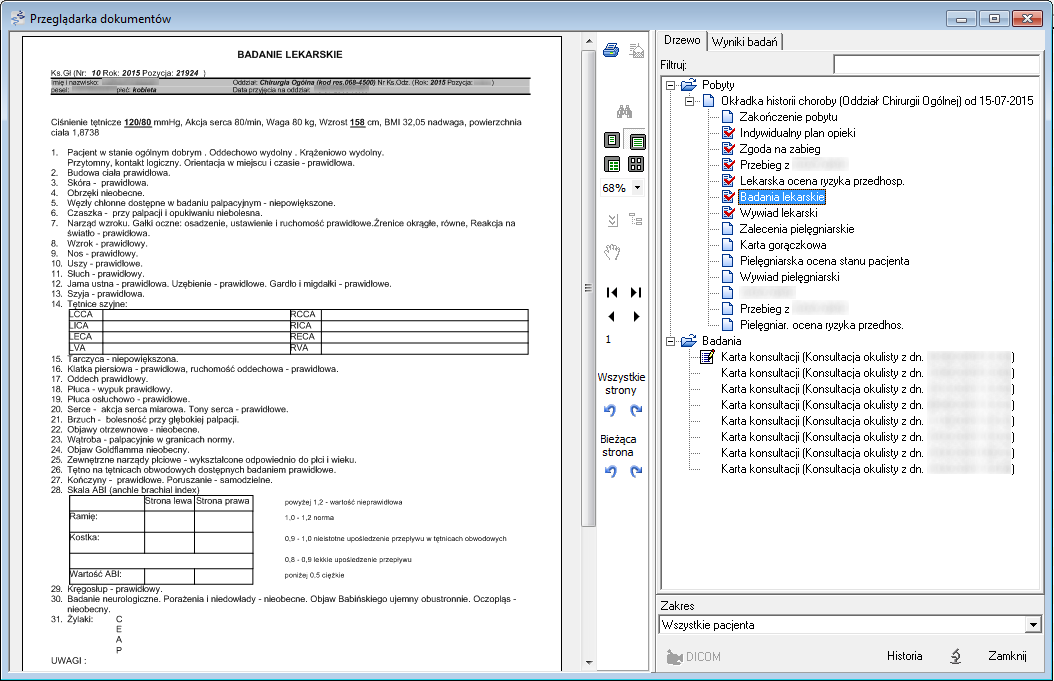Viewport: 1054px width, 681px height.
Task: Click the "Wszystkie strony" label
Action: [621, 384]
